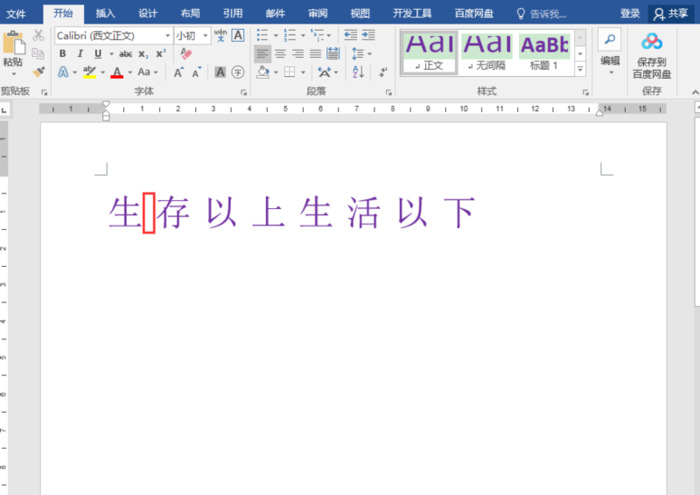
Task: Apply paragraph shading paint bucket
Action: tap(263, 72)
